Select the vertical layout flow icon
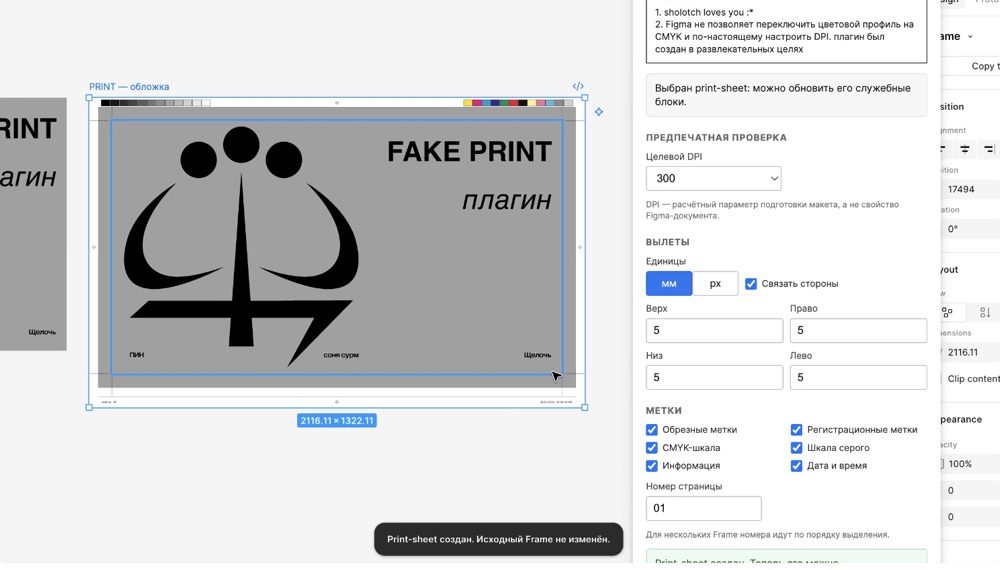The width and height of the screenshot is (1000, 570). [985, 312]
